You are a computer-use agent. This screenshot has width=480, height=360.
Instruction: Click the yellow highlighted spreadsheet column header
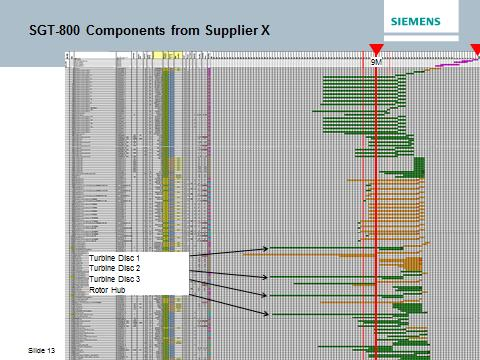coord(158,55)
